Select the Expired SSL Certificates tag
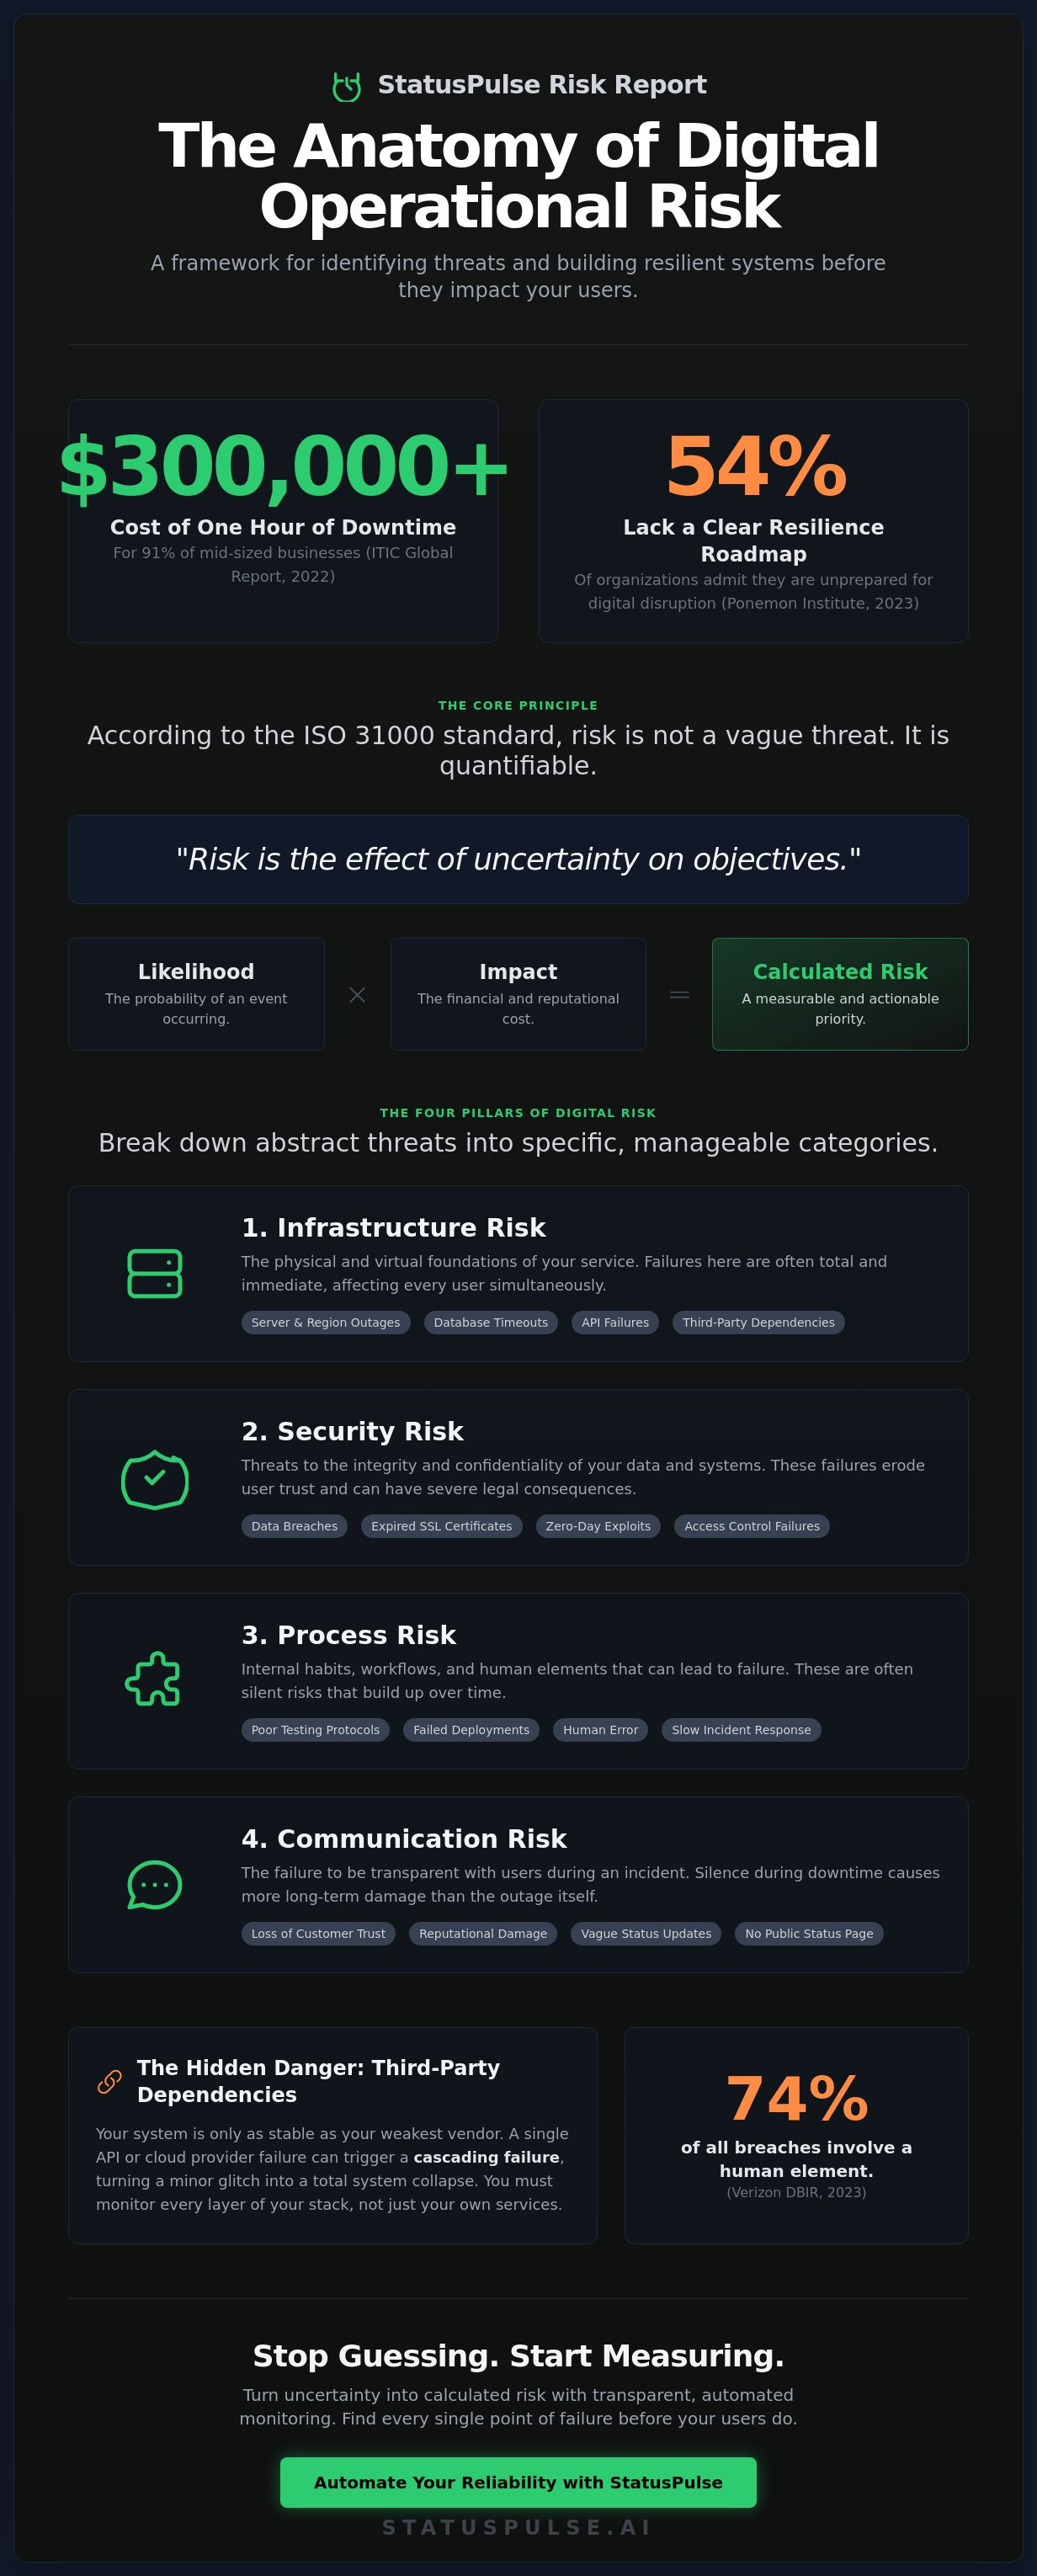Image resolution: width=1037 pixels, height=2576 pixels. (441, 1526)
